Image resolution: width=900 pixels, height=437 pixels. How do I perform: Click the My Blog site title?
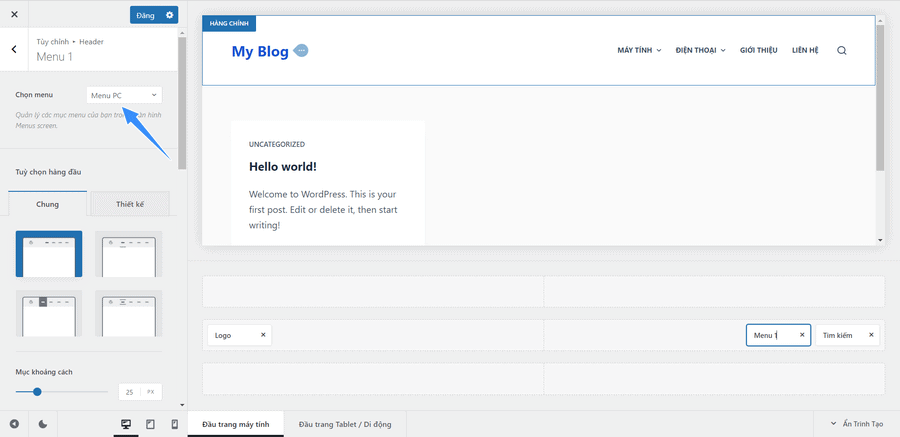coord(260,51)
